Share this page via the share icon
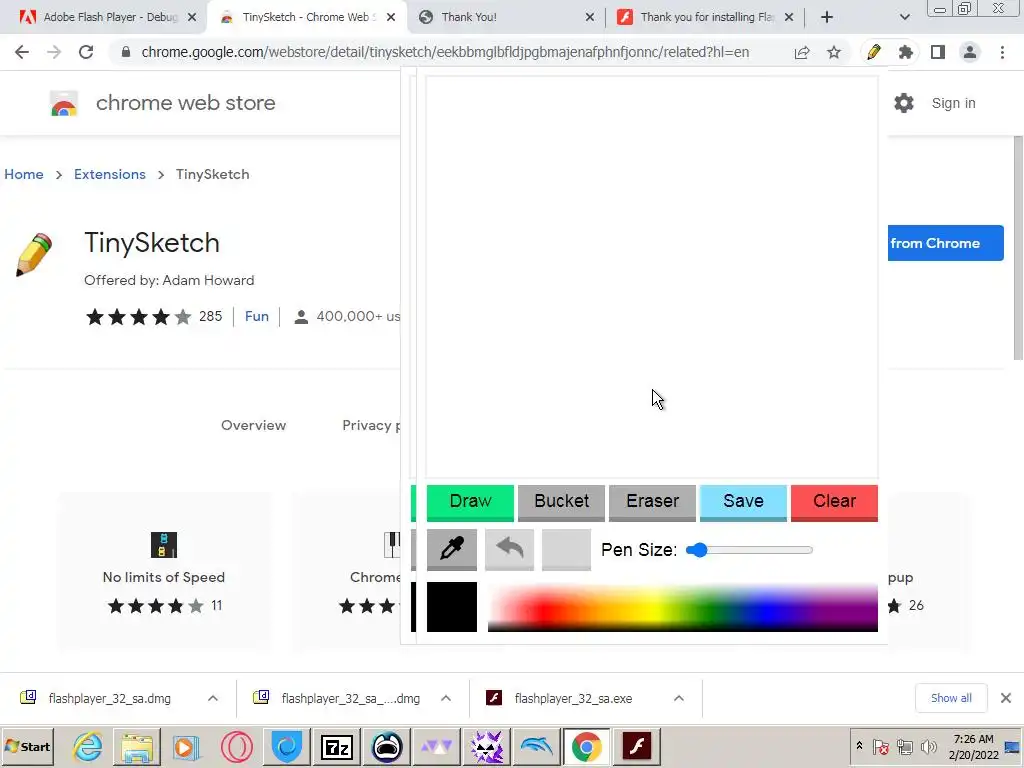The height and width of the screenshot is (768, 1024). 802,52
